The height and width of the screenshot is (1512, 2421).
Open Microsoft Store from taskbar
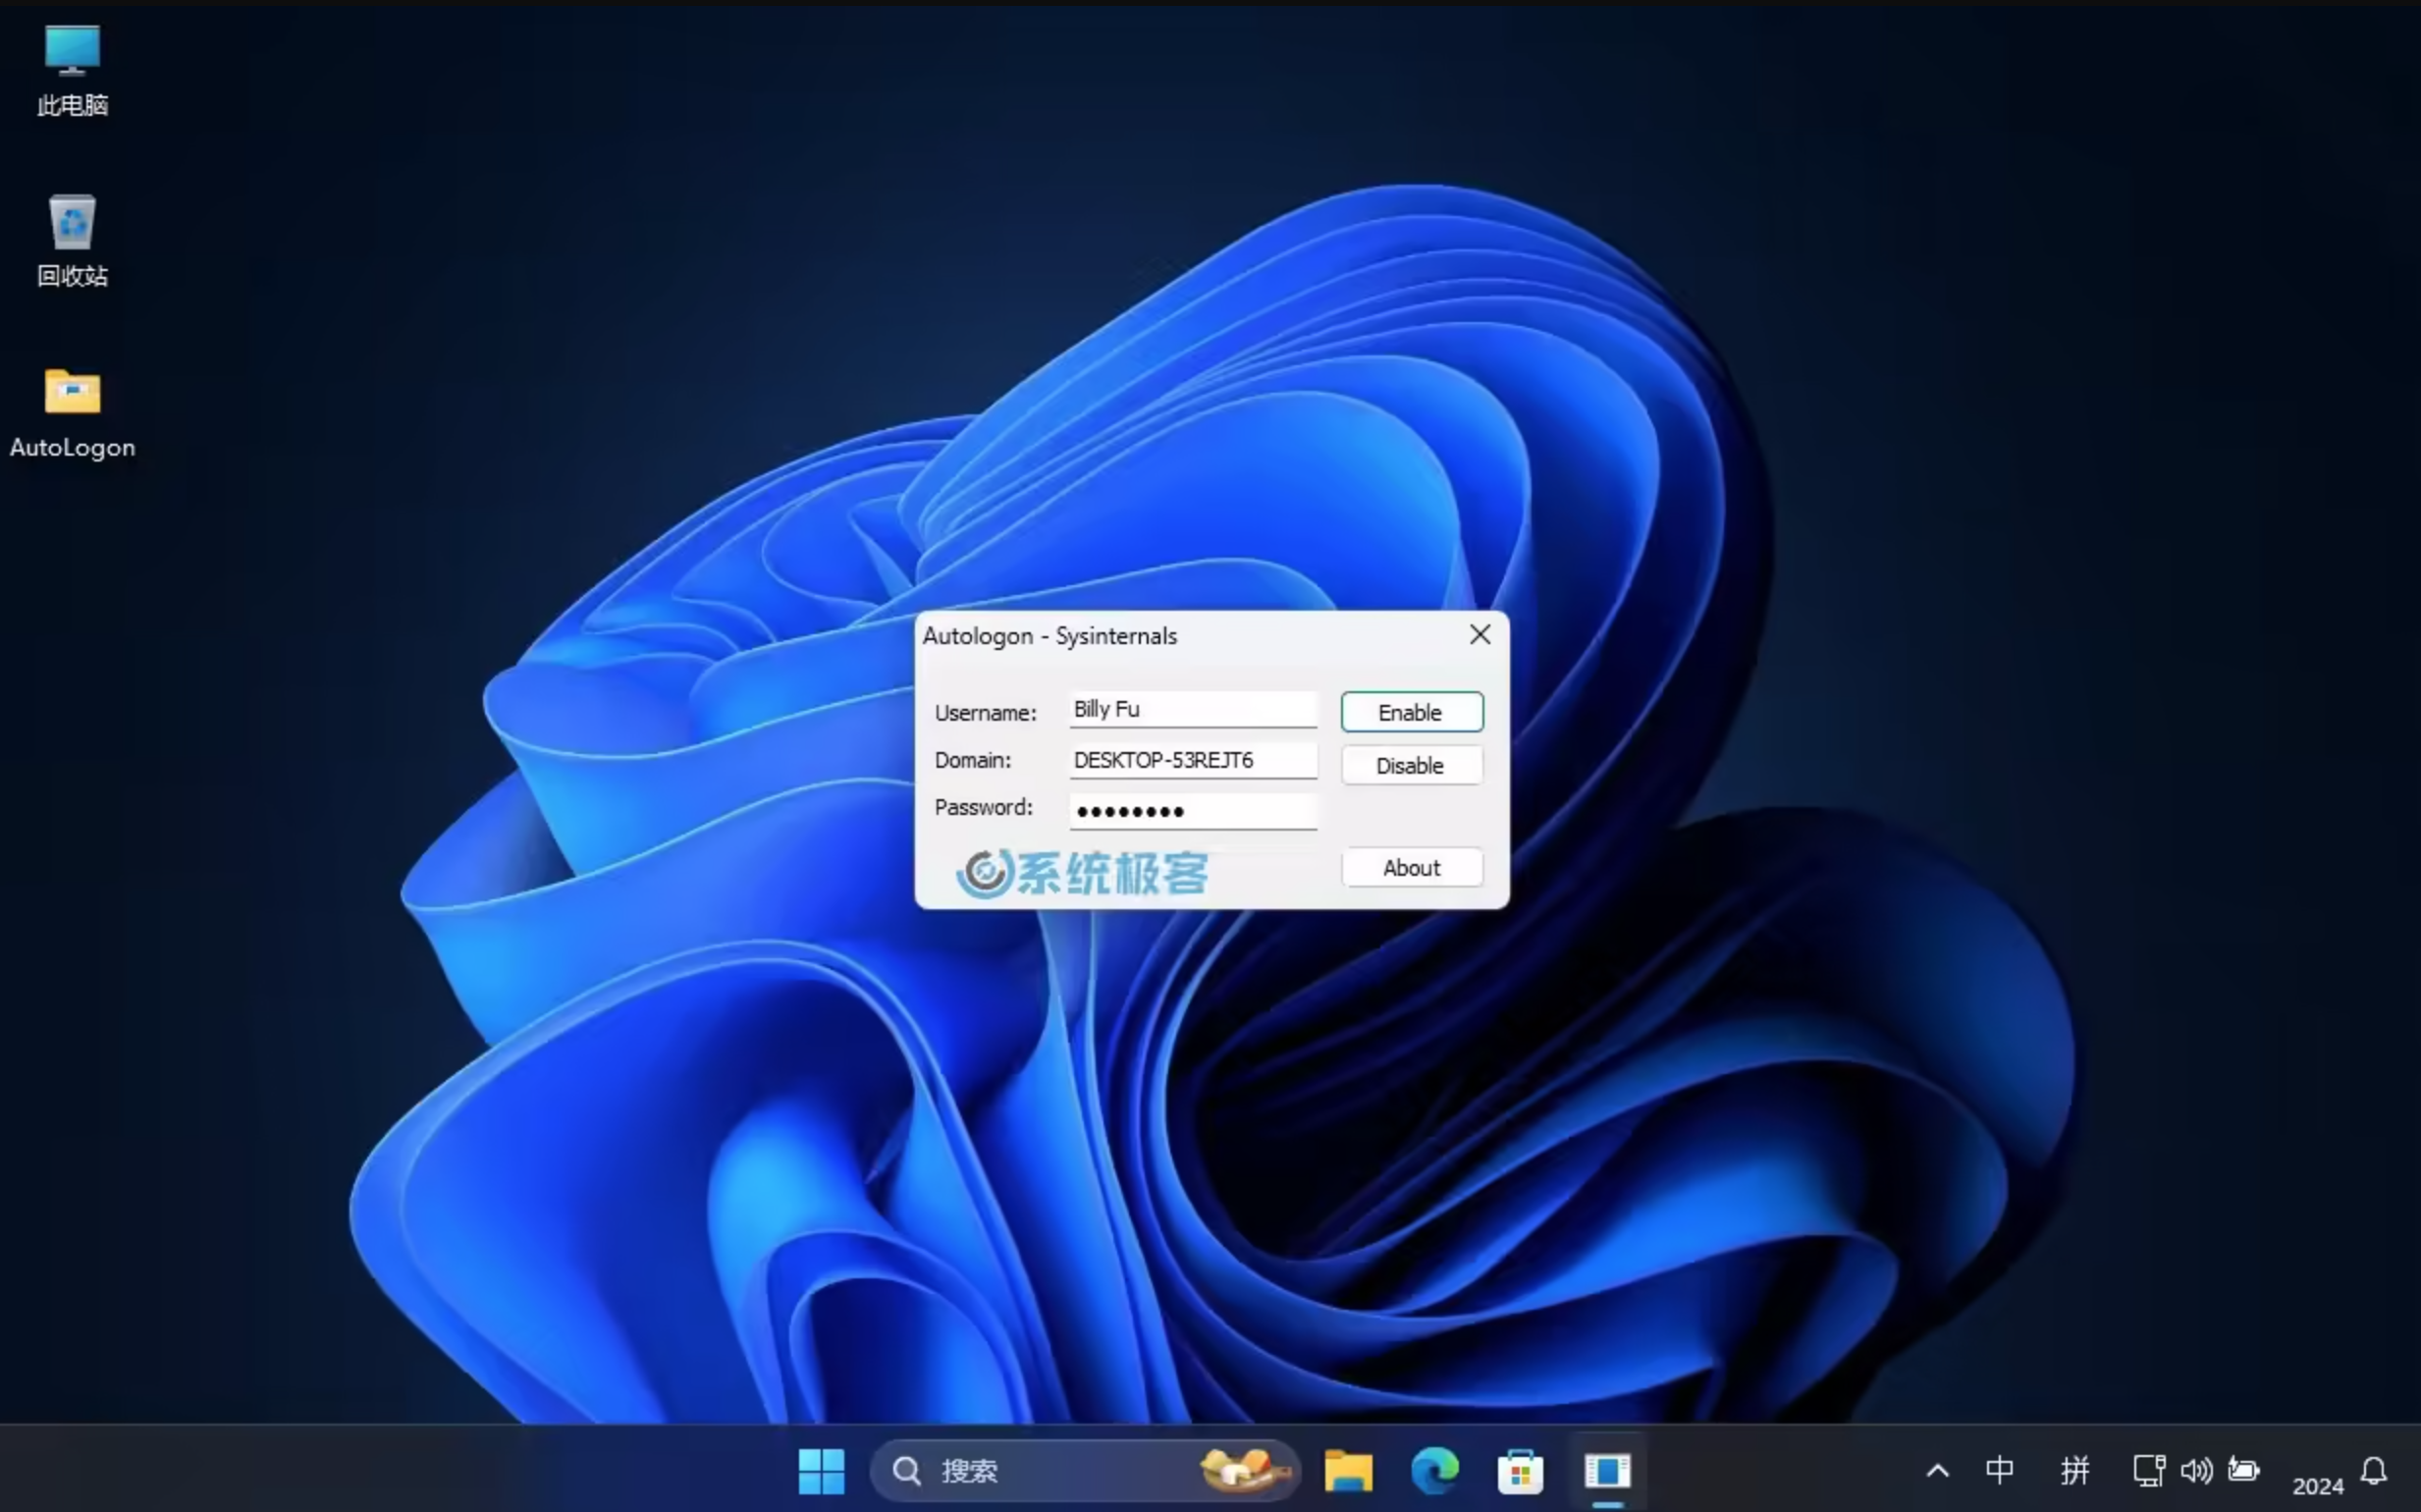(1520, 1470)
